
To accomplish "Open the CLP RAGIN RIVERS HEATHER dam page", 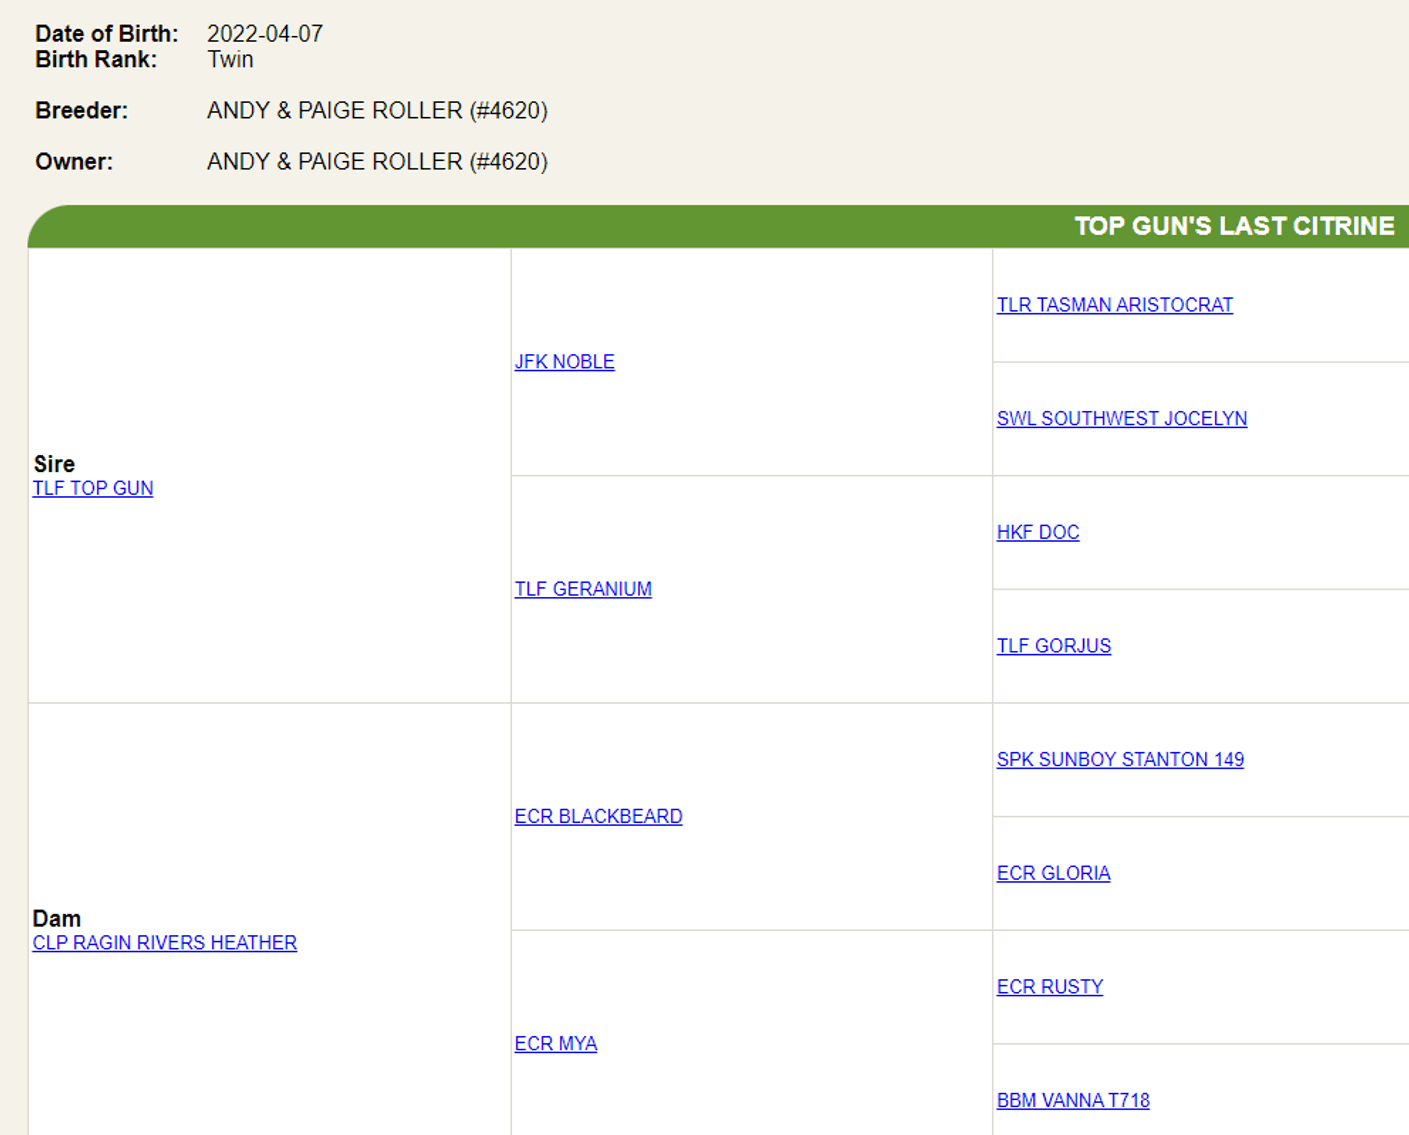I will point(164,942).
